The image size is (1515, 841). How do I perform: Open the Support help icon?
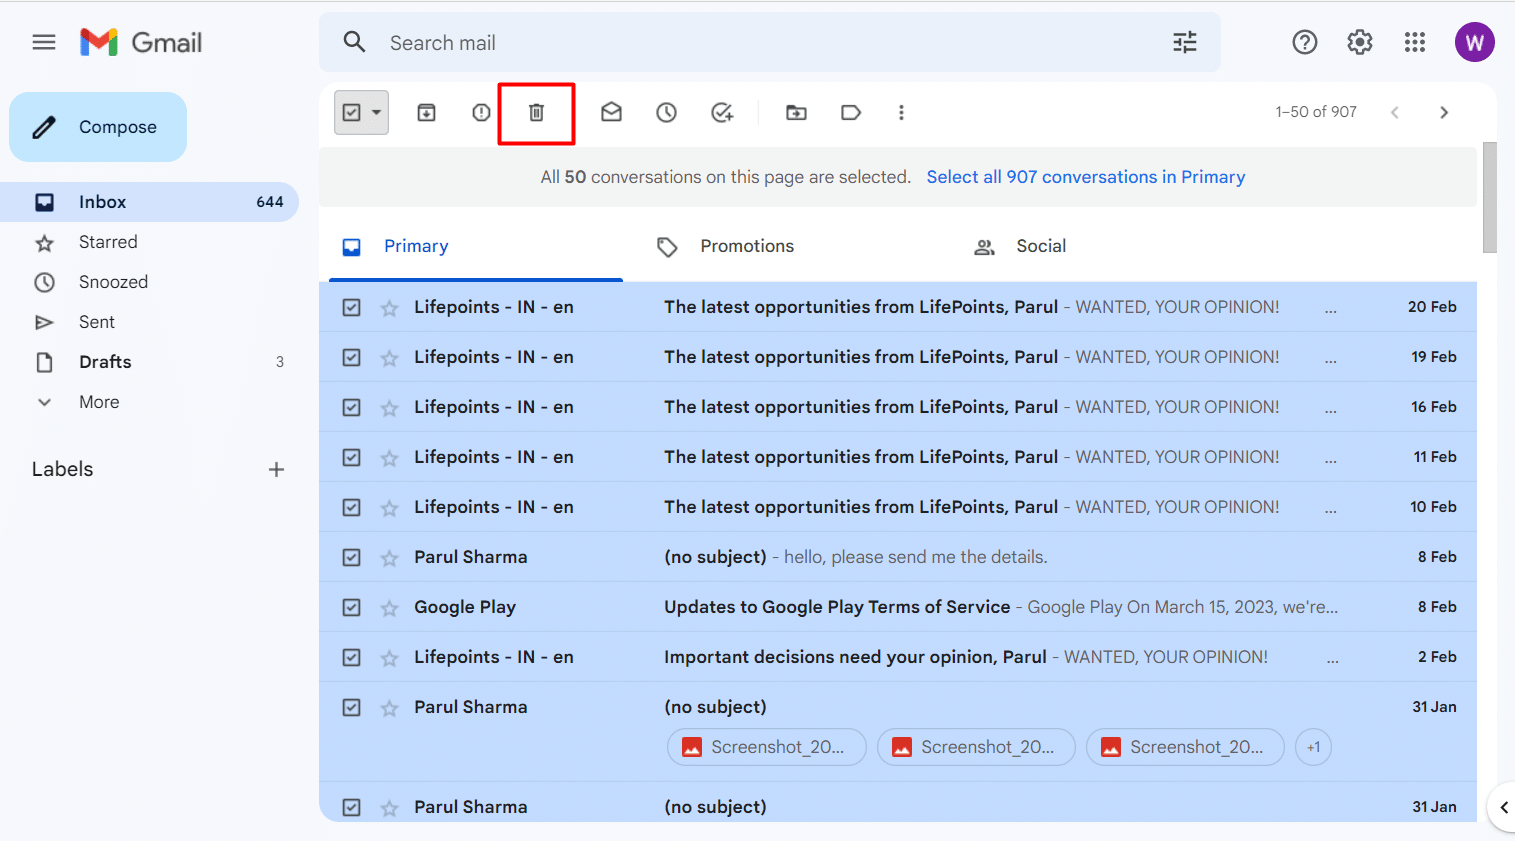1305,42
